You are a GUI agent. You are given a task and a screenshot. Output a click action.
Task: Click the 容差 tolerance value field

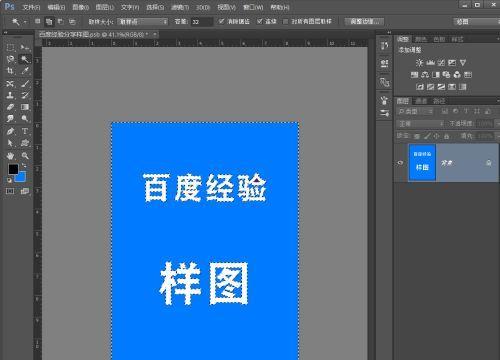[x=202, y=22]
